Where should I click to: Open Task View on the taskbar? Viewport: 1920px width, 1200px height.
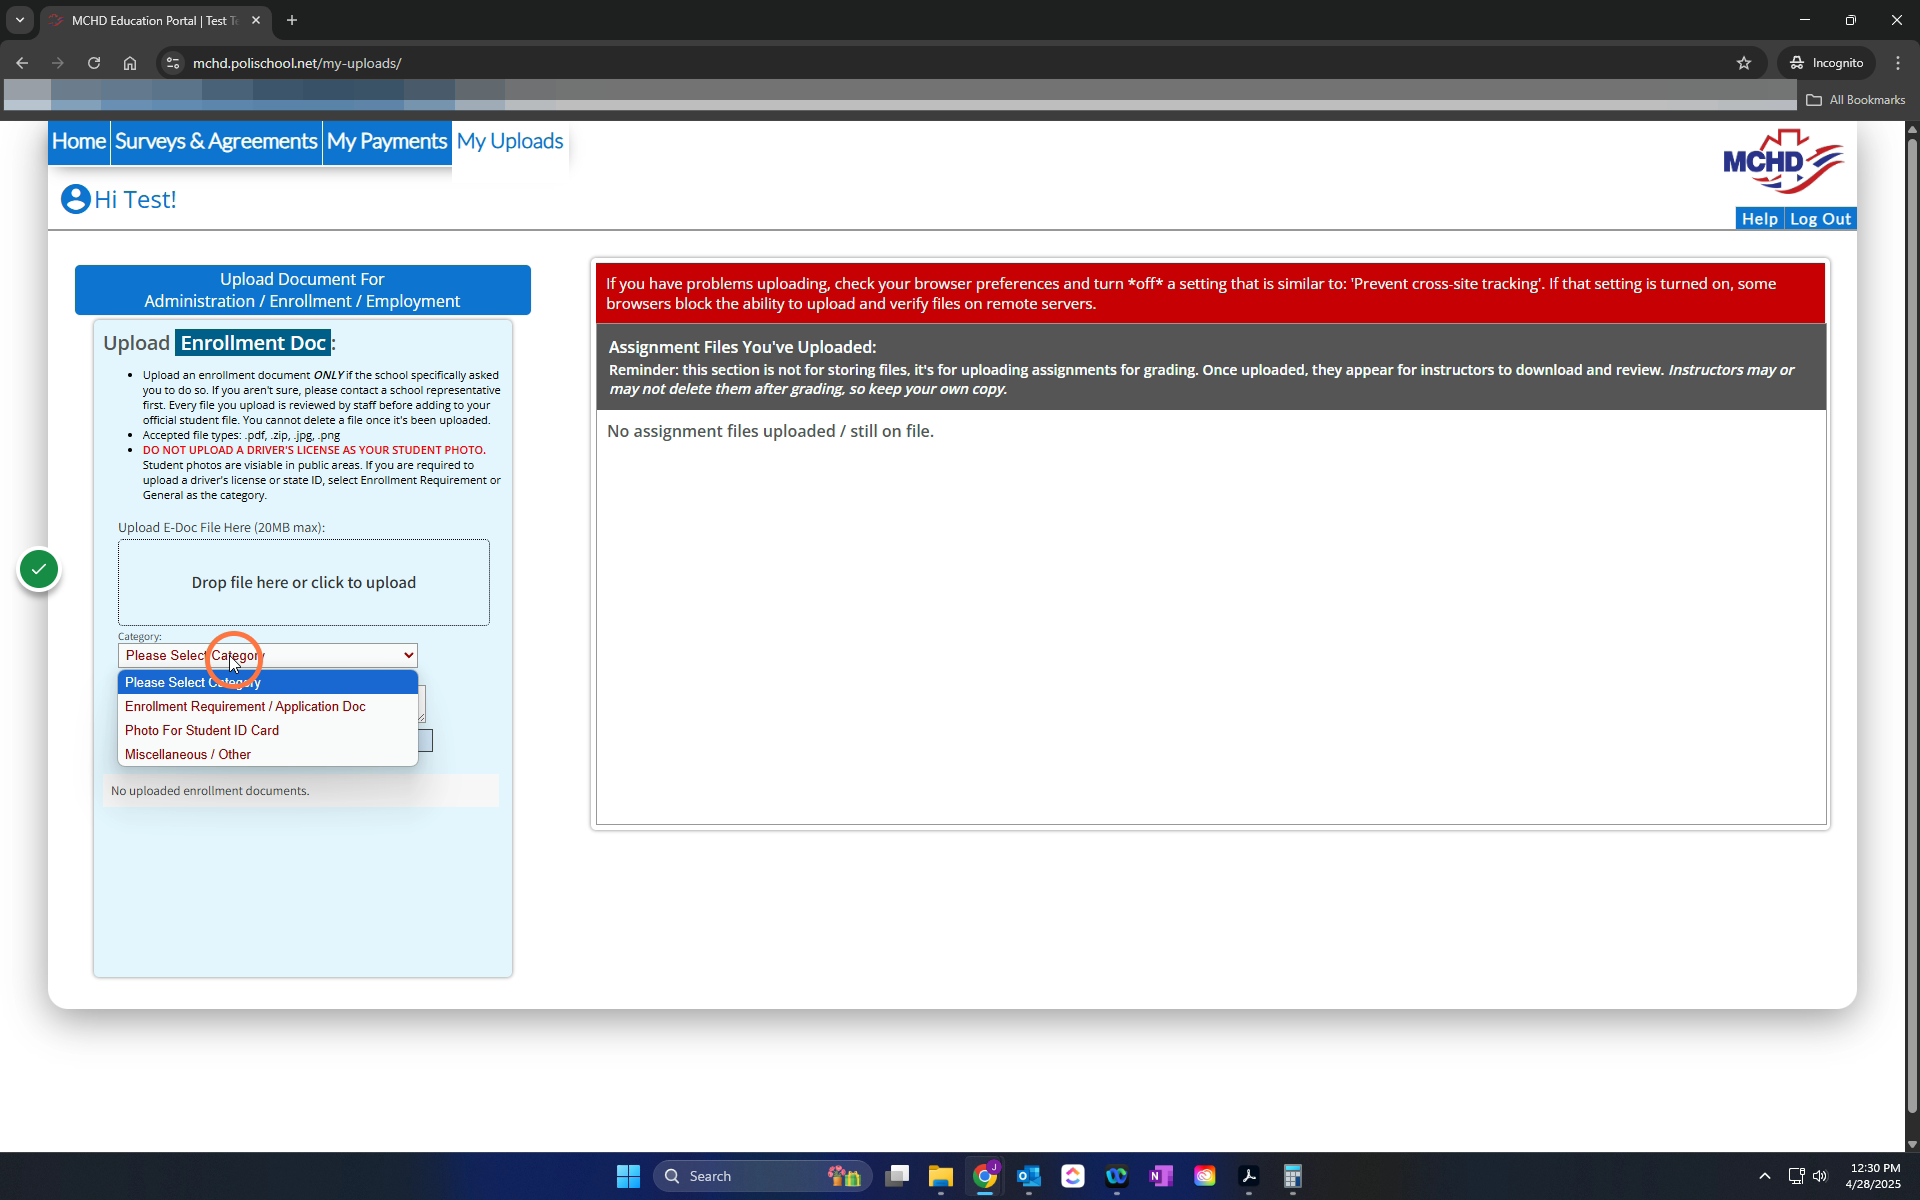click(x=897, y=1176)
